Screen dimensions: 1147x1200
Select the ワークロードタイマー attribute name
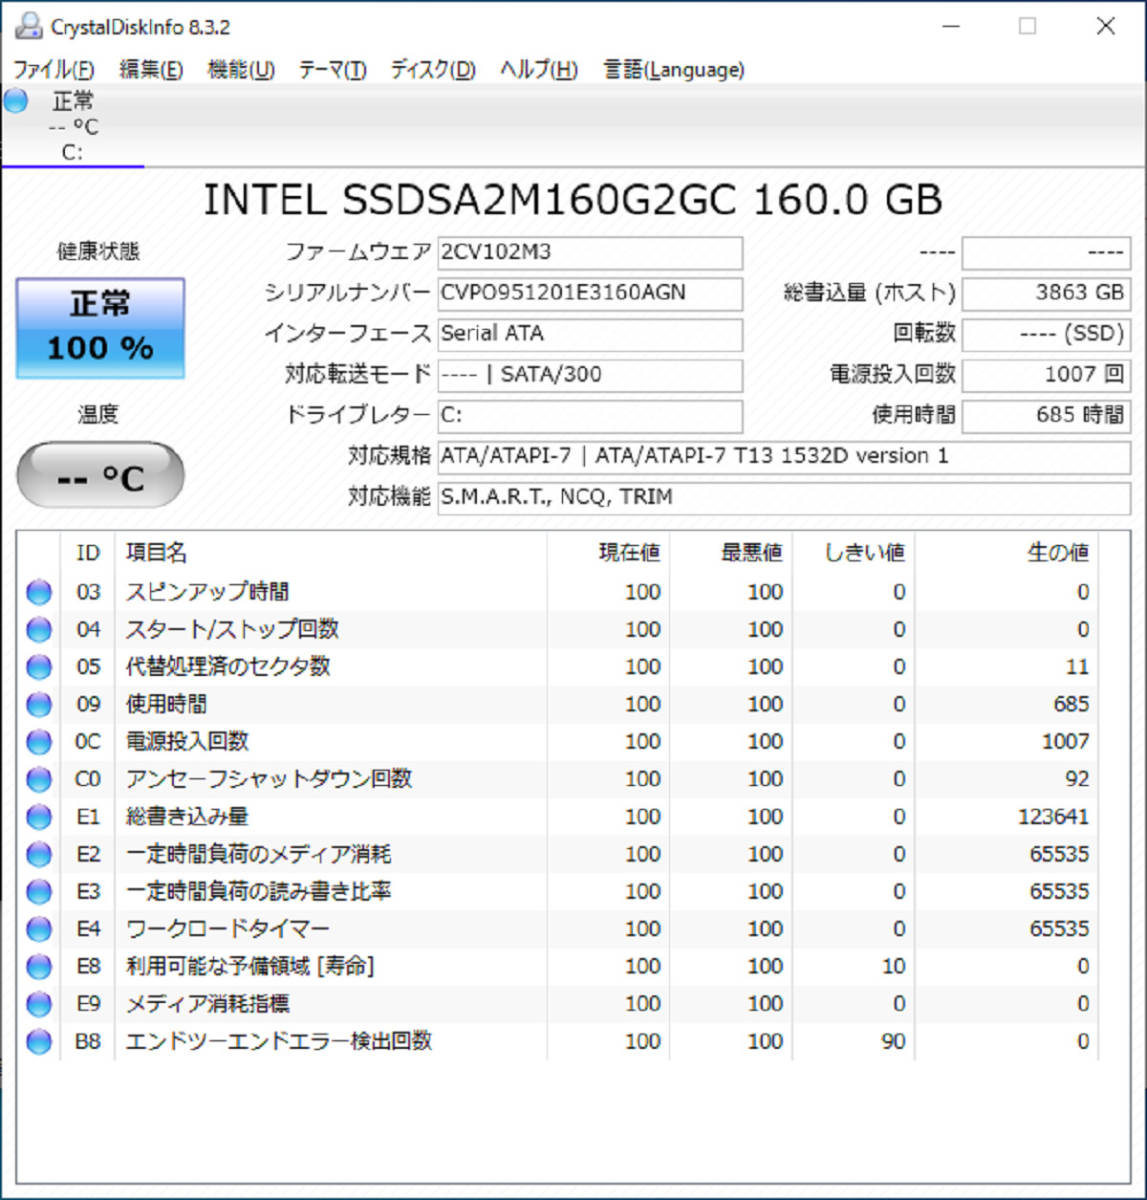click(x=228, y=929)
